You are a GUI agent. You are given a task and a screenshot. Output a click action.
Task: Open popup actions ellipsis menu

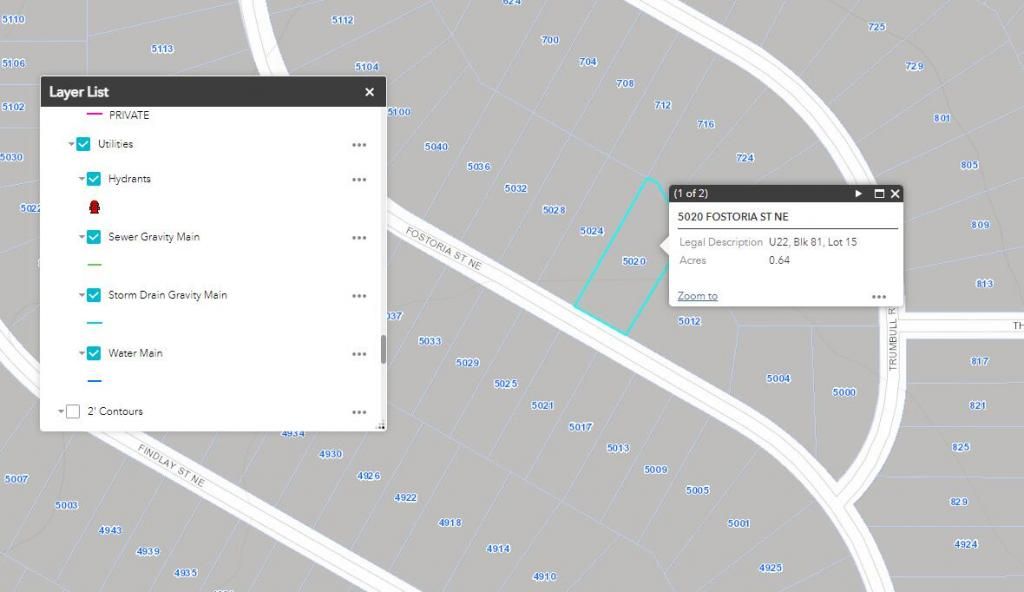coord(879,296)
